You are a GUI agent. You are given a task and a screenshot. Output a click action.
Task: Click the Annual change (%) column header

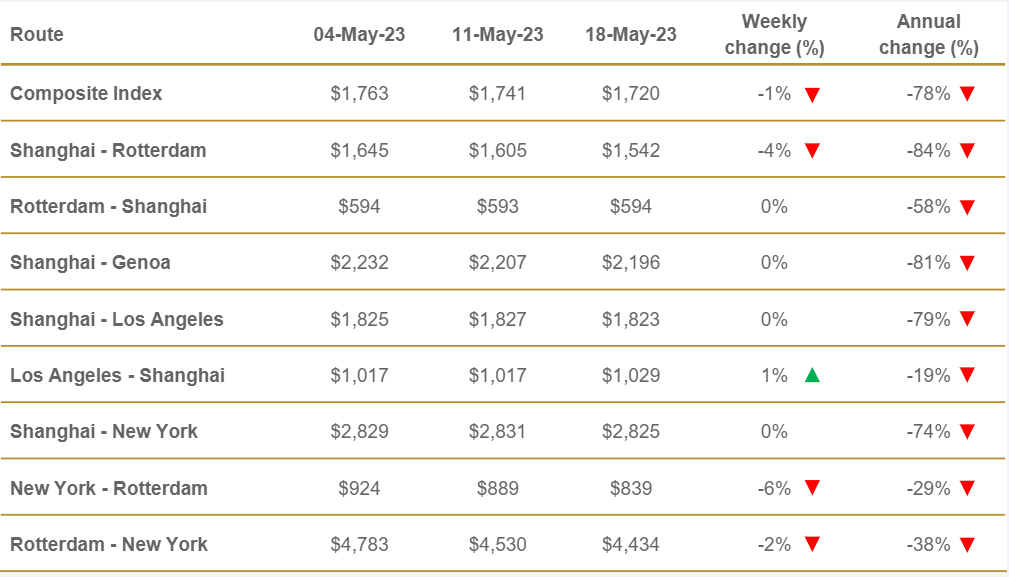tap(928, 35)
